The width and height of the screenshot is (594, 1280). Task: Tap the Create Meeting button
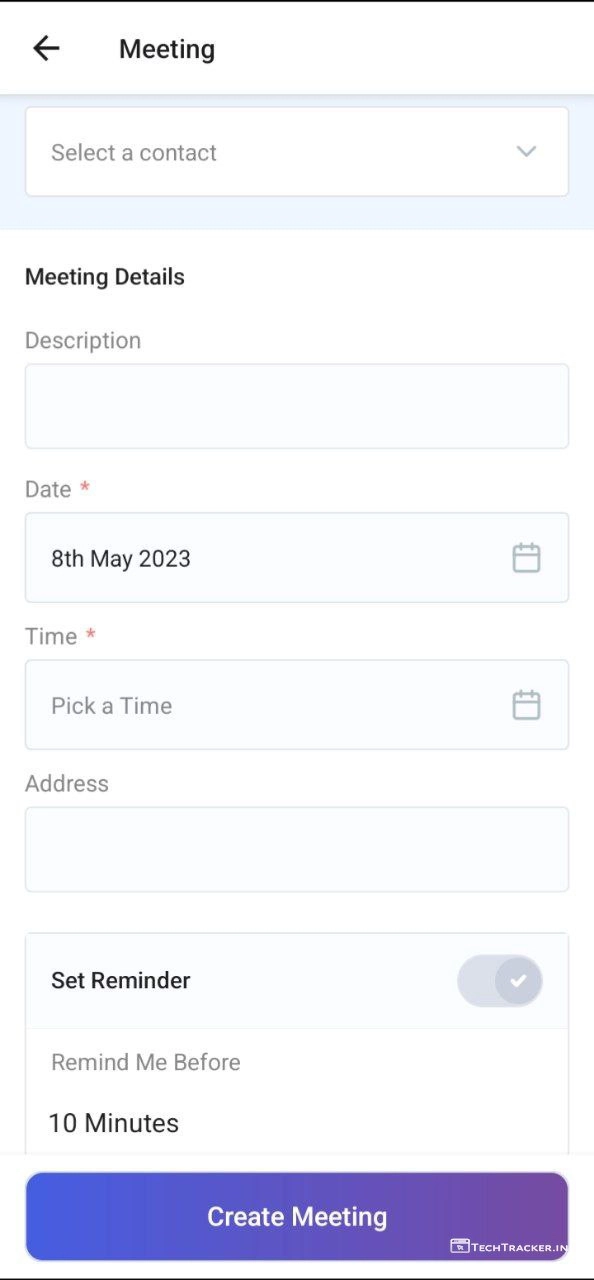point(297,1216)
